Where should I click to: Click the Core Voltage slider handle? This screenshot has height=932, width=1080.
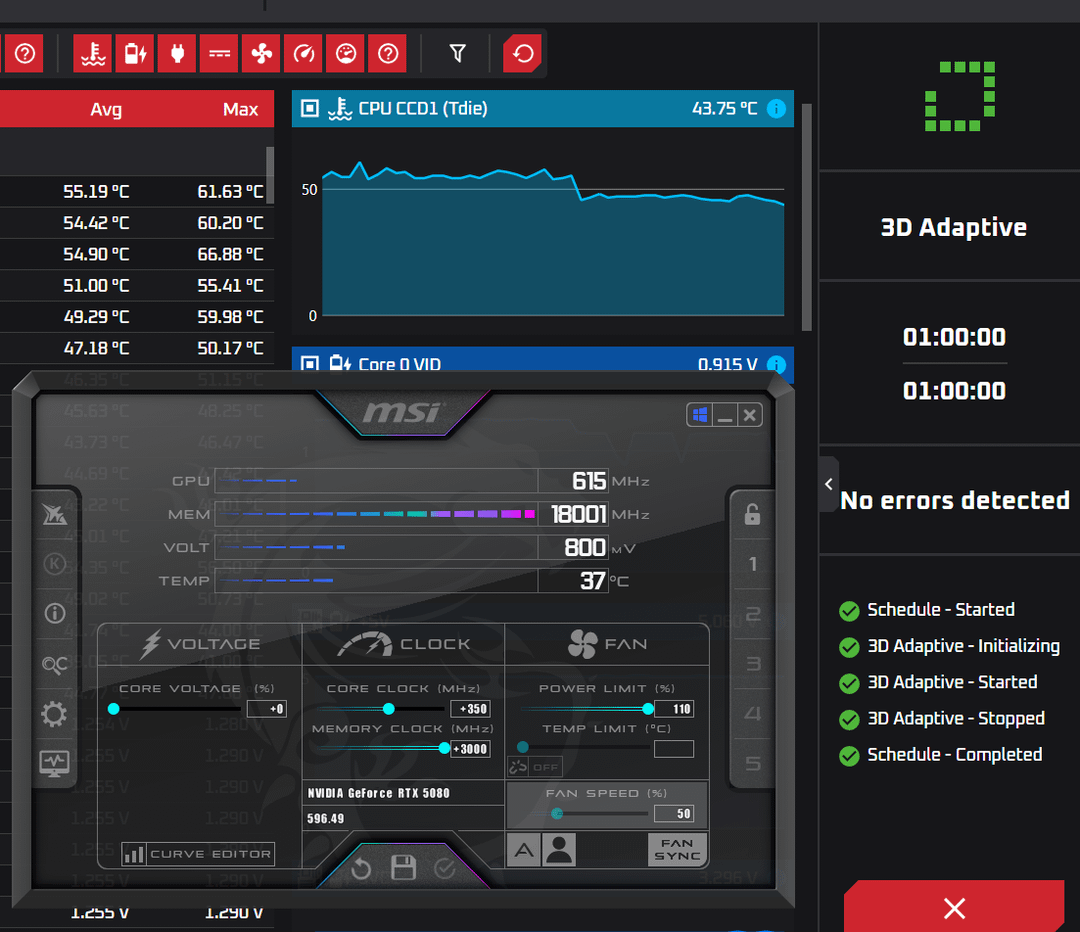click(x=114, y=709)
